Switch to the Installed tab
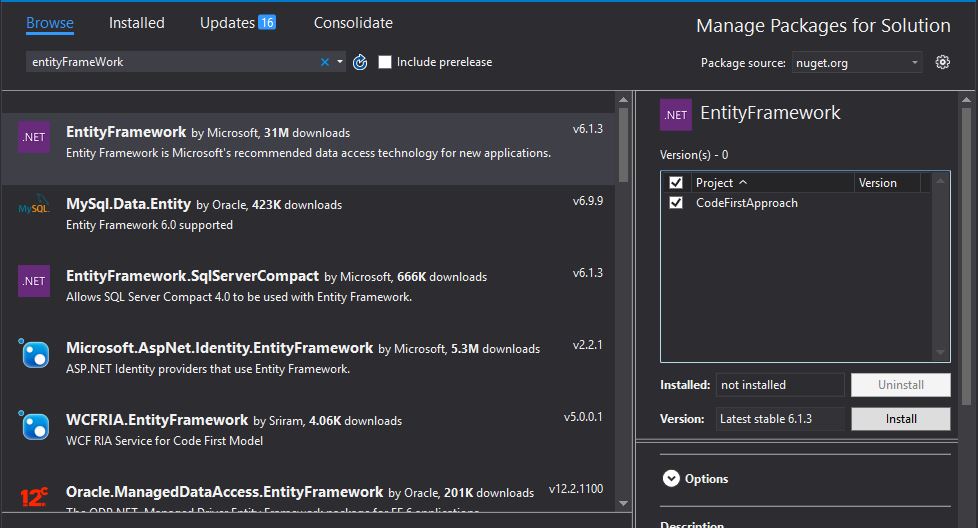 137,22
